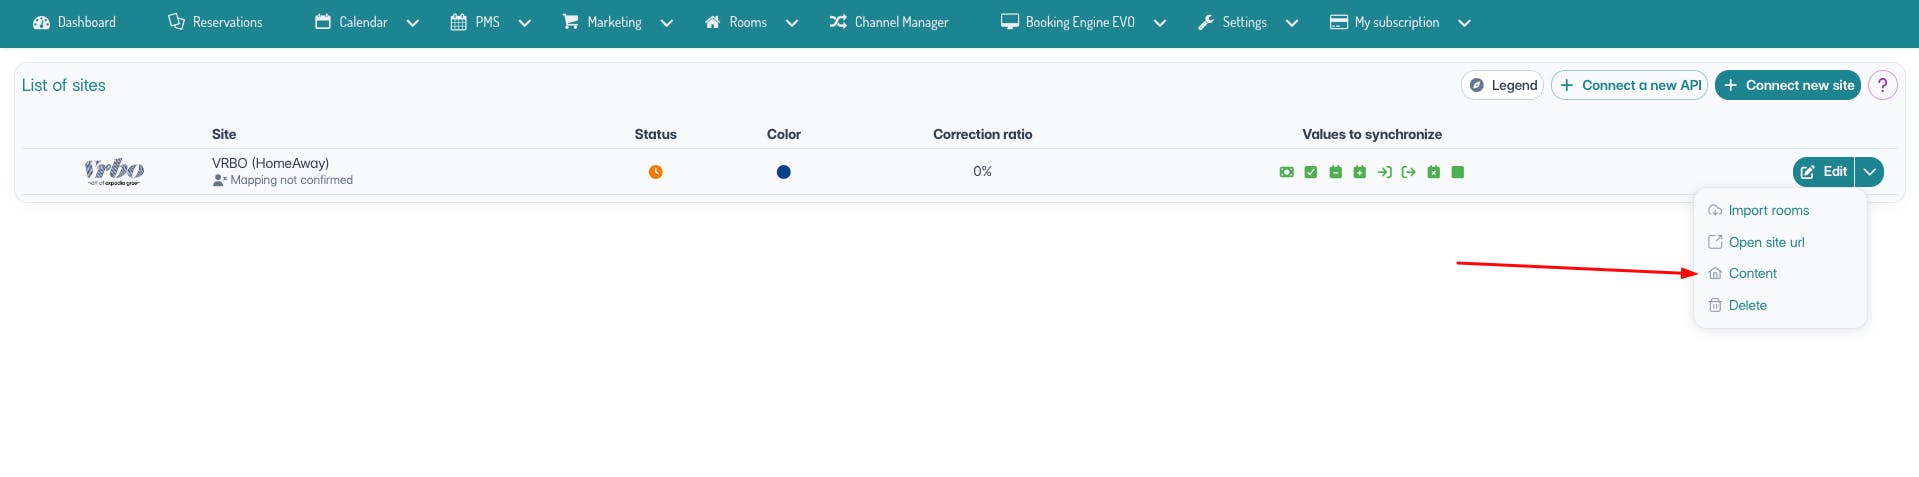Open the purple question mark help
The width and height of the screenshot is (1919, 477).
[1882, 85]
